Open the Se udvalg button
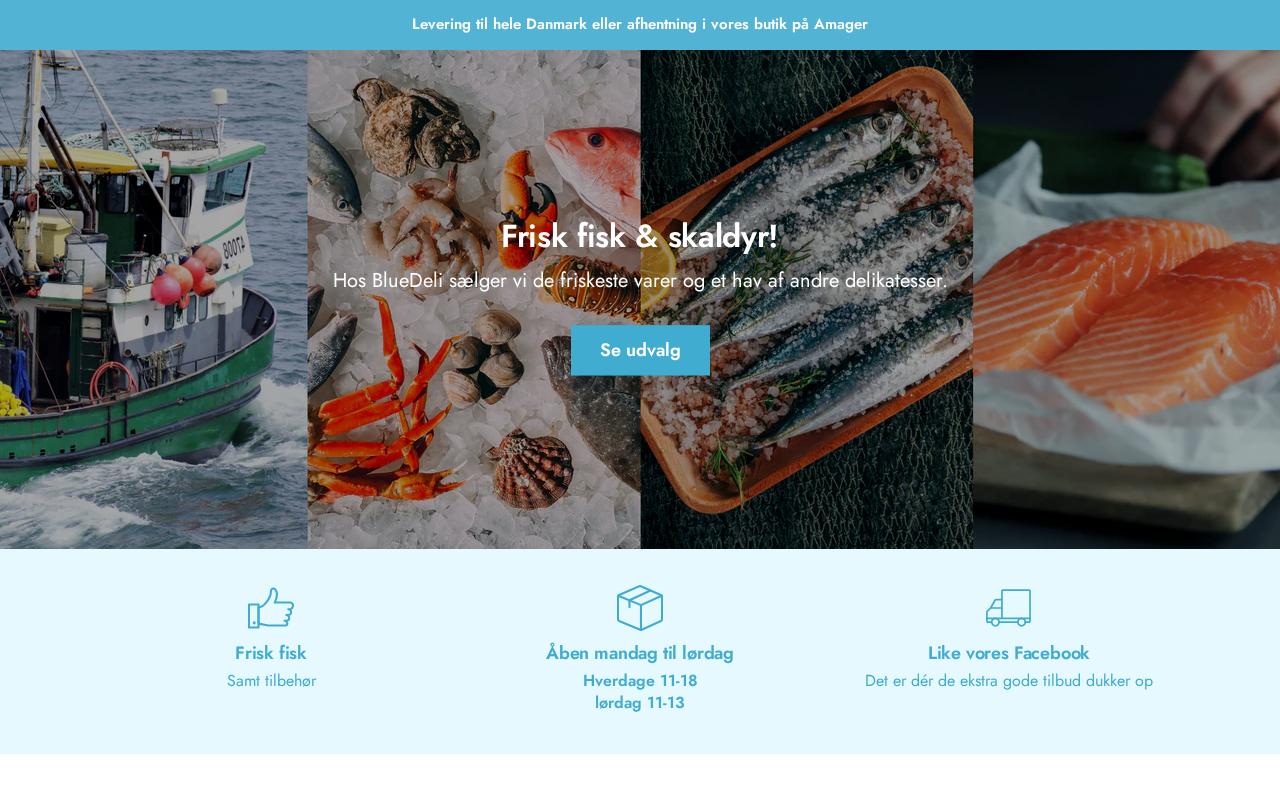This screenshot has width=1280, height=800. click(640, 350)
